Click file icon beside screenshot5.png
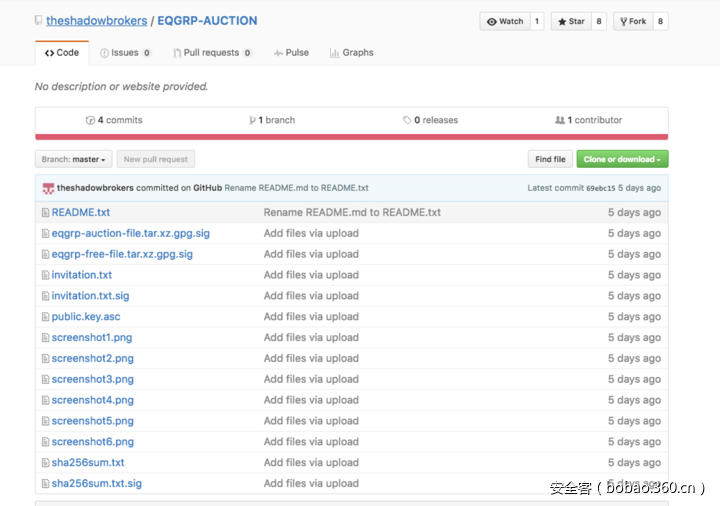Screen dimensions: 720x506 pos(45,421)
